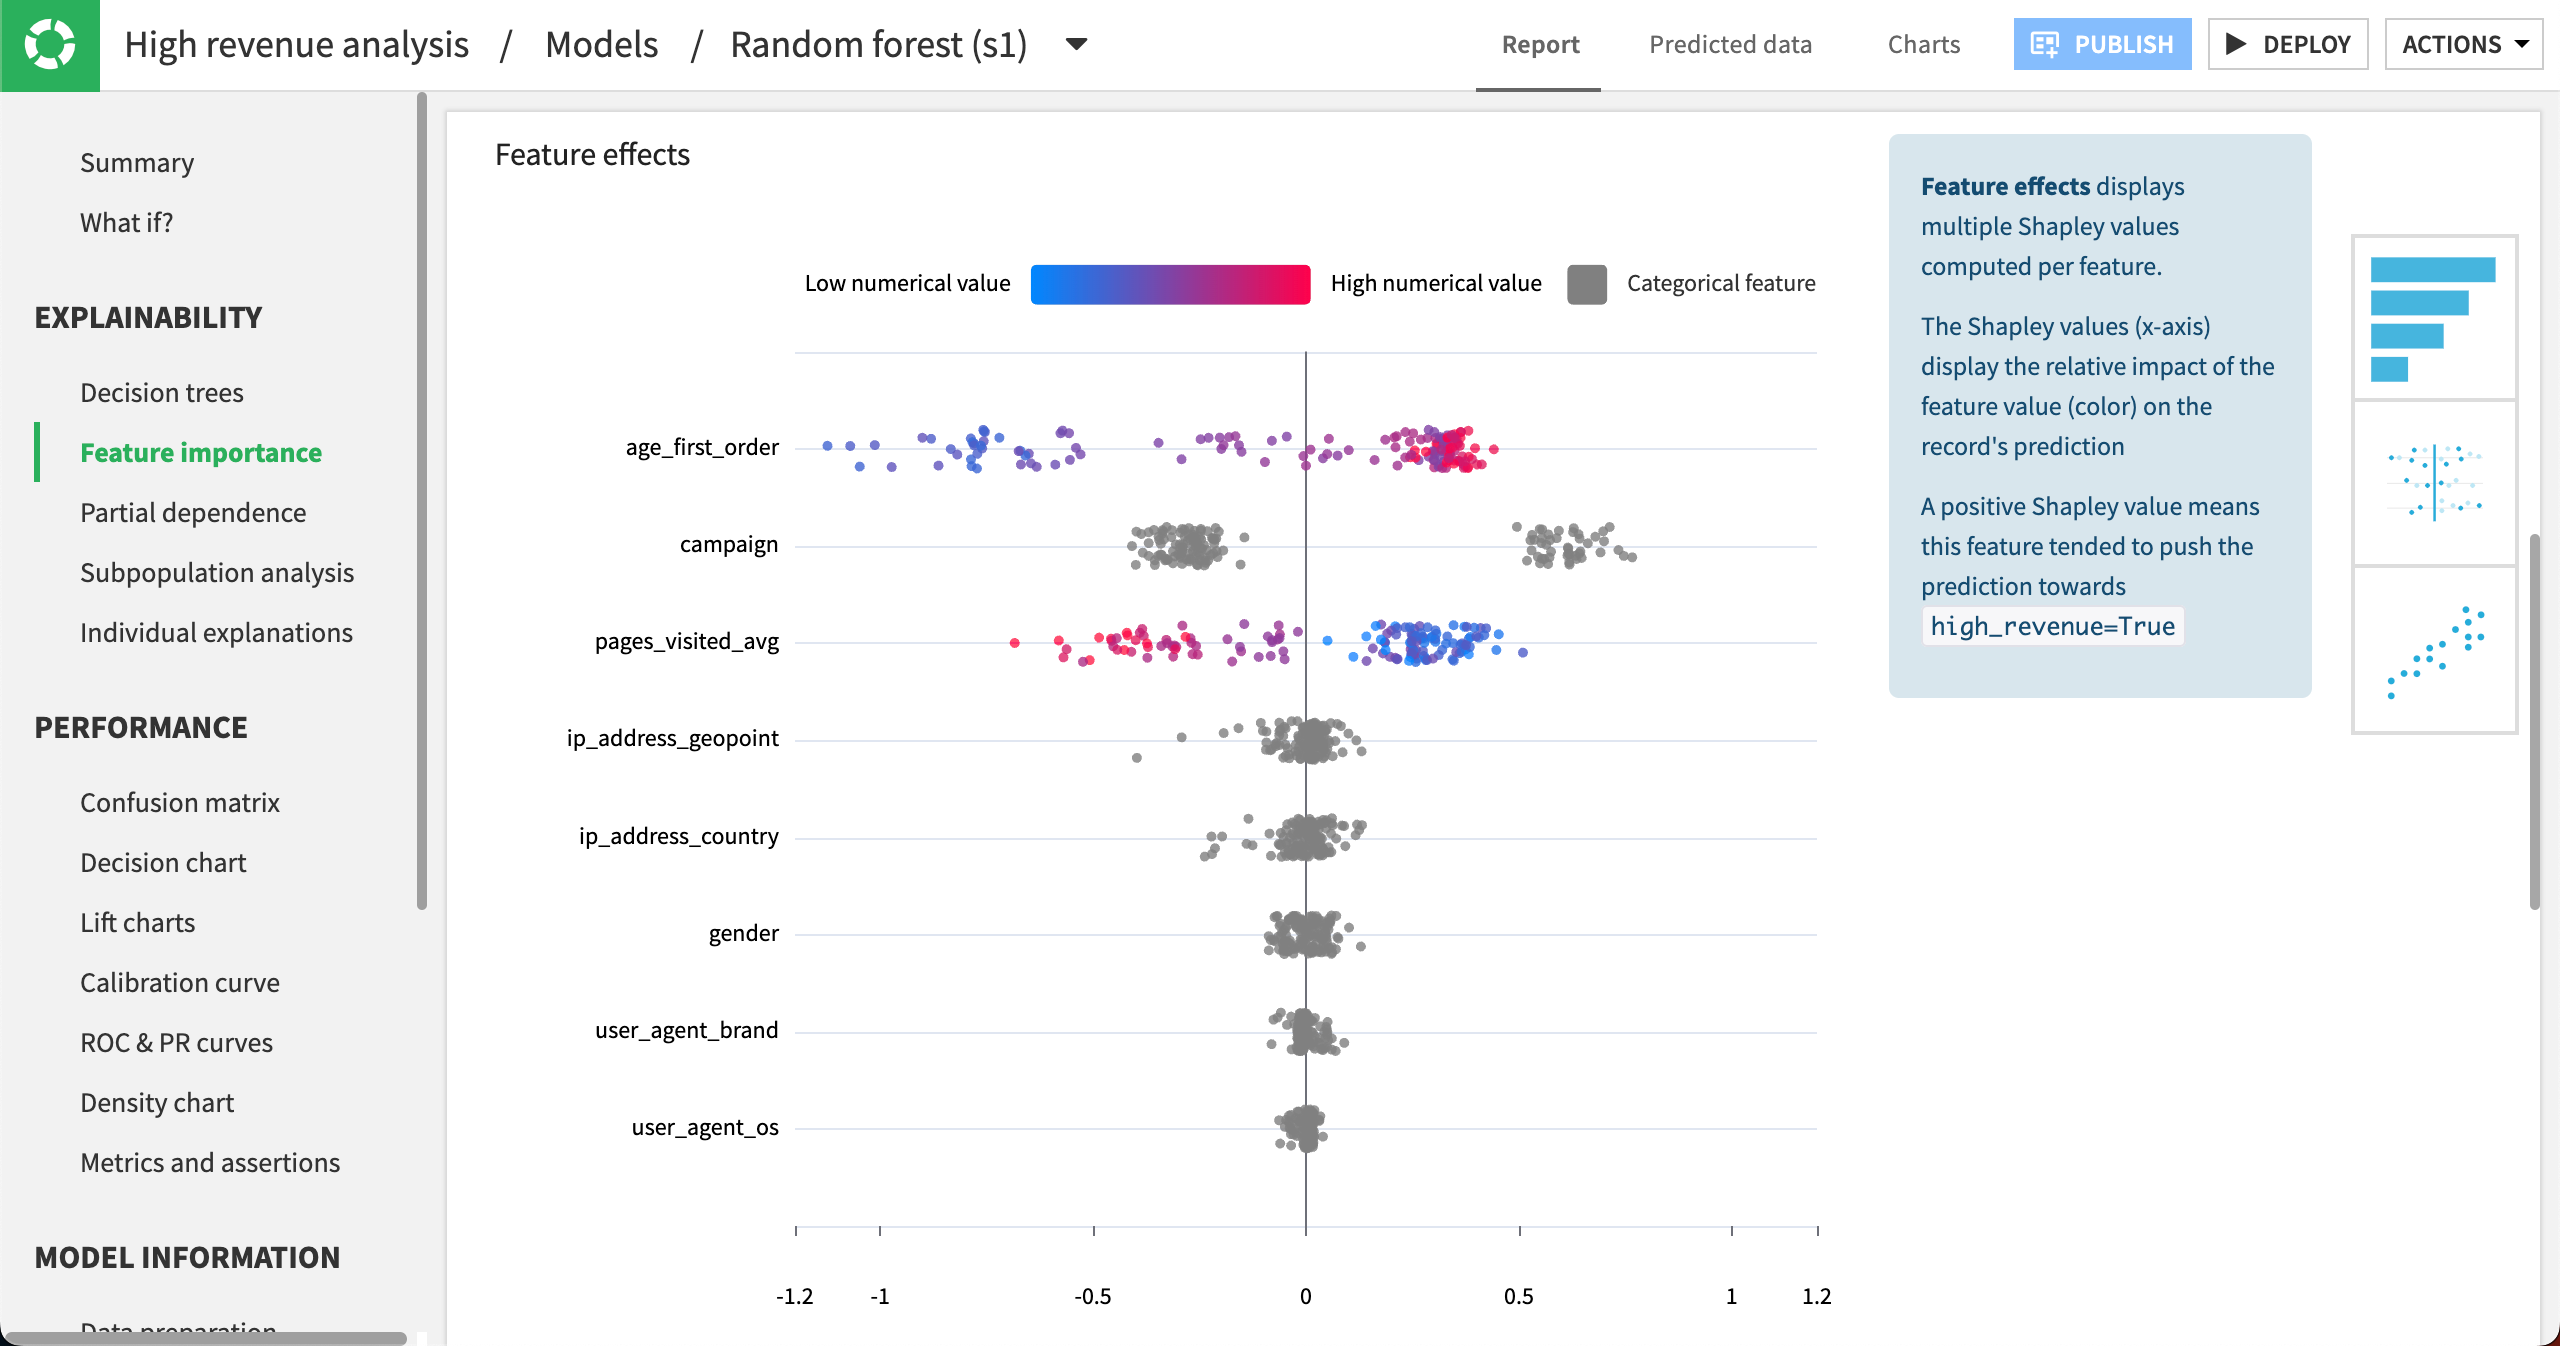Select the bar chart view icon
The width and height of the screenshot is (2560, 1346).
(2434, 318)
